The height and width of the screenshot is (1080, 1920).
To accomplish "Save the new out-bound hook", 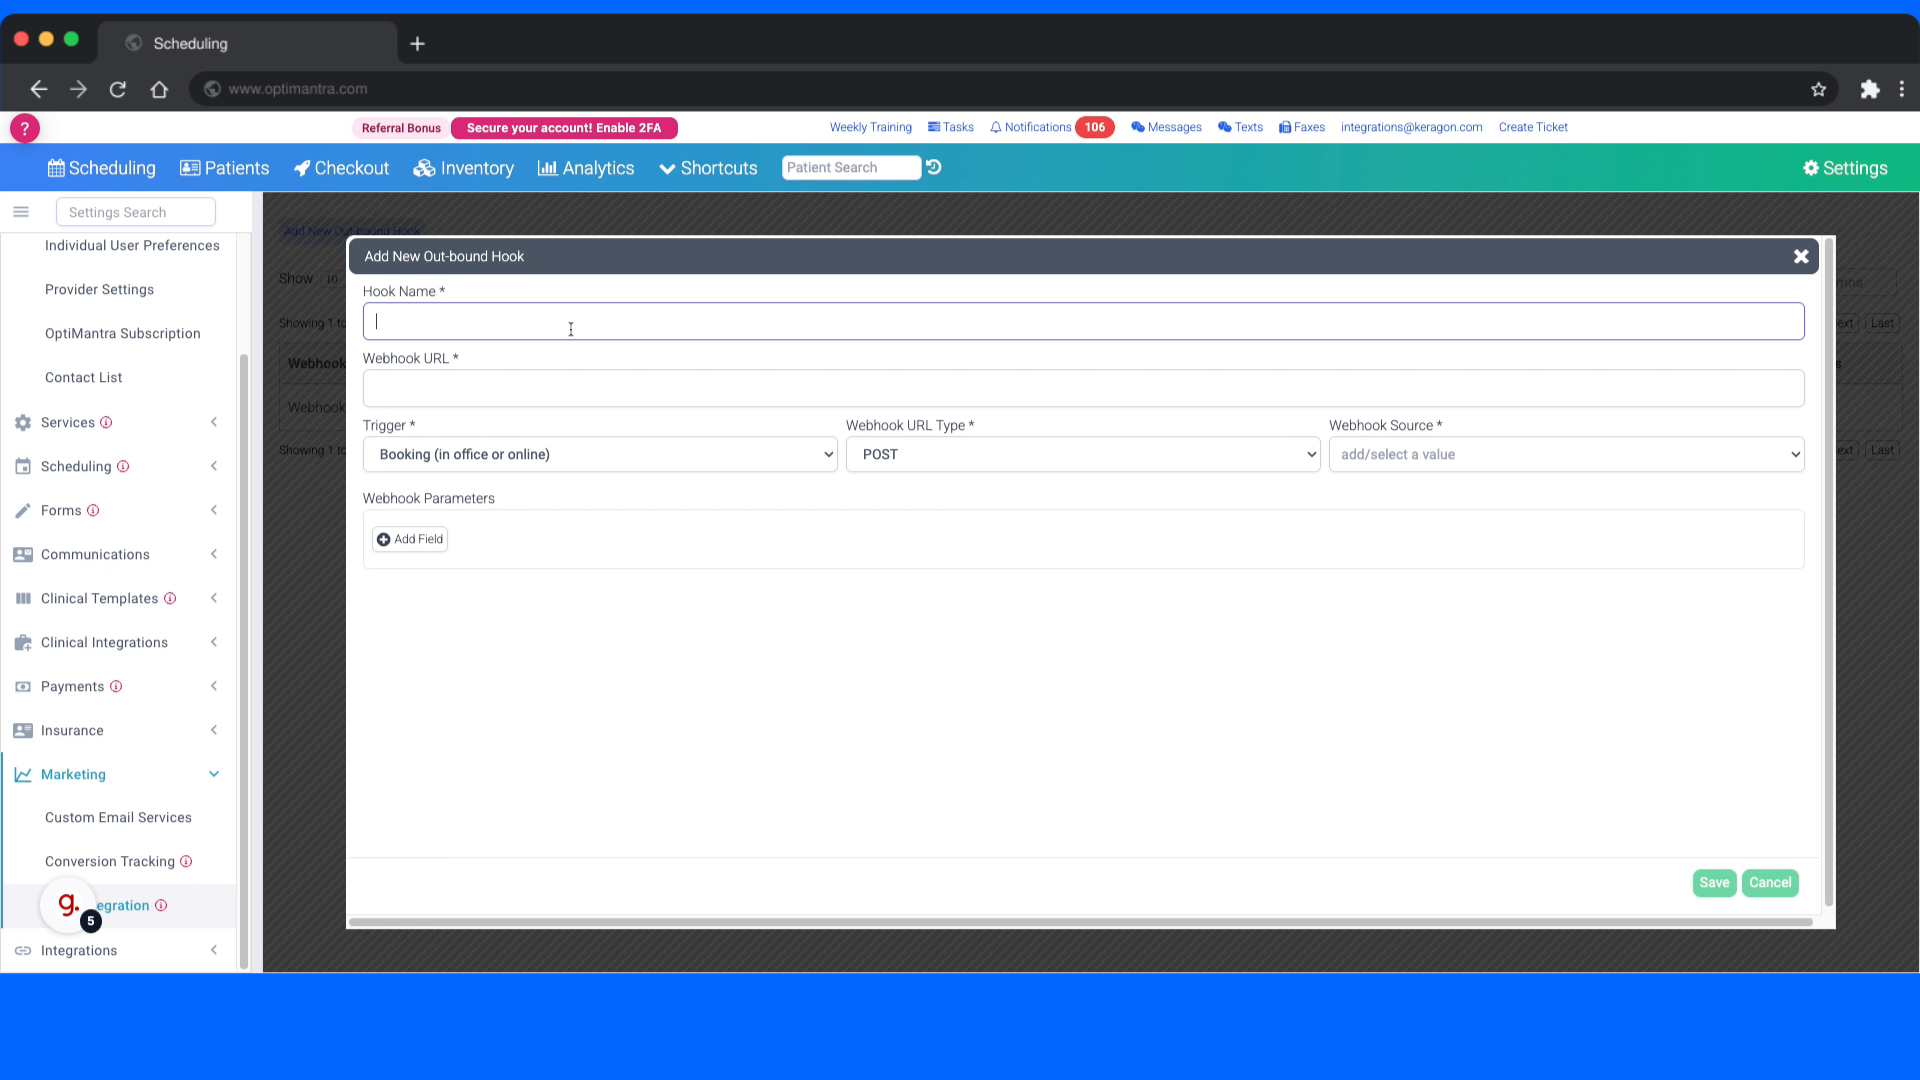I will [1713, 883].
